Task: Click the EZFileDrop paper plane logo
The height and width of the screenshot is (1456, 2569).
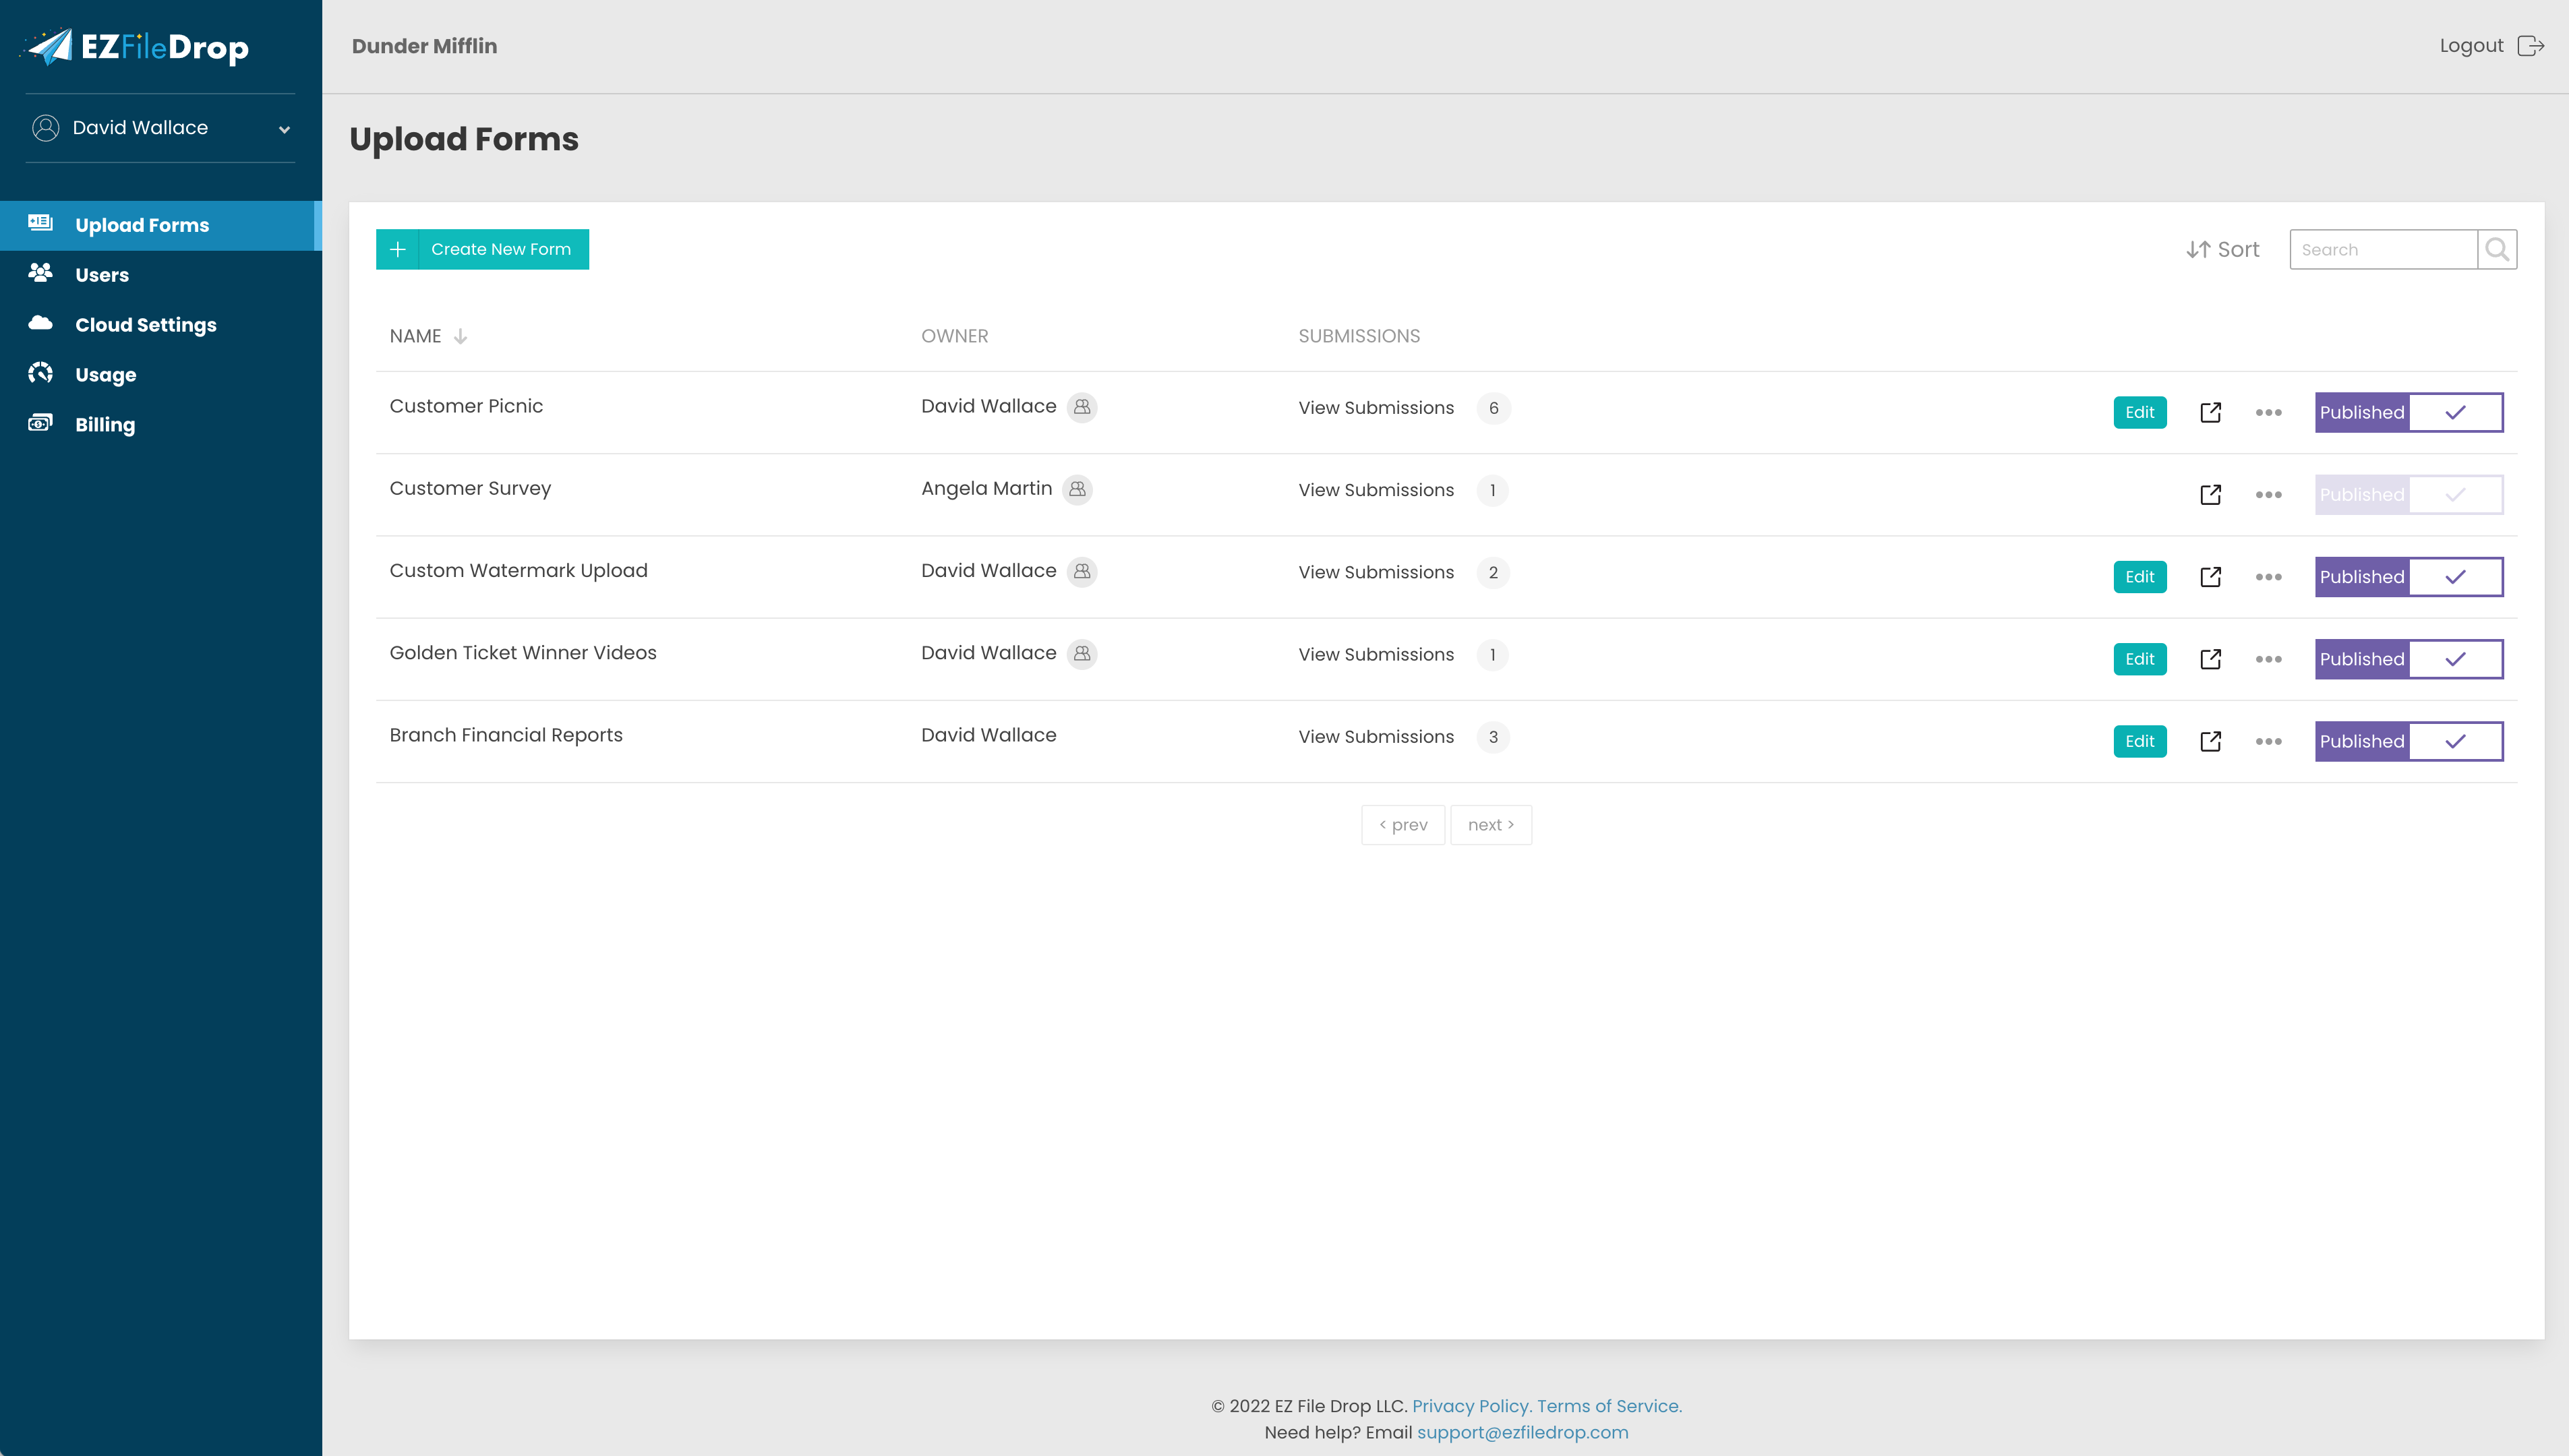Action: click(x=50, y=46)
